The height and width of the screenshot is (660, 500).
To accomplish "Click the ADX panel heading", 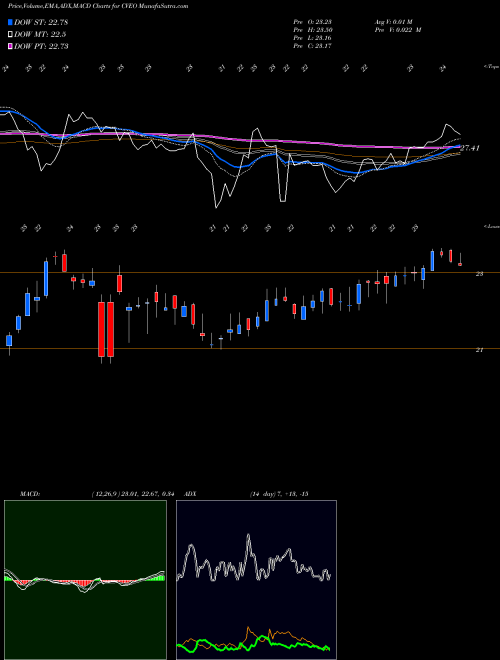I will point(190,493).
